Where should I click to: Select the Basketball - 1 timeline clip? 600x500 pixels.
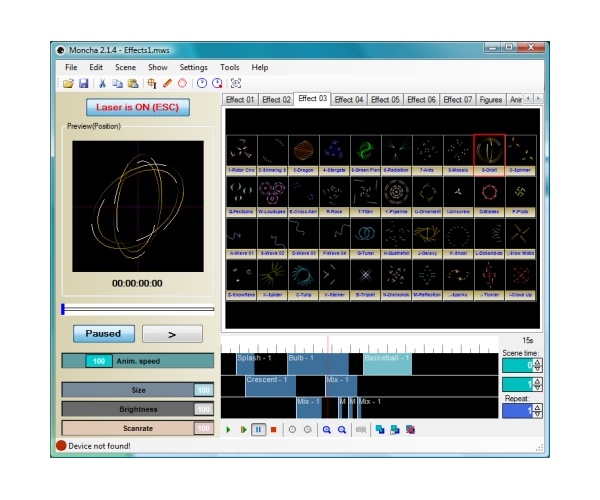click(x=387, y=364)
